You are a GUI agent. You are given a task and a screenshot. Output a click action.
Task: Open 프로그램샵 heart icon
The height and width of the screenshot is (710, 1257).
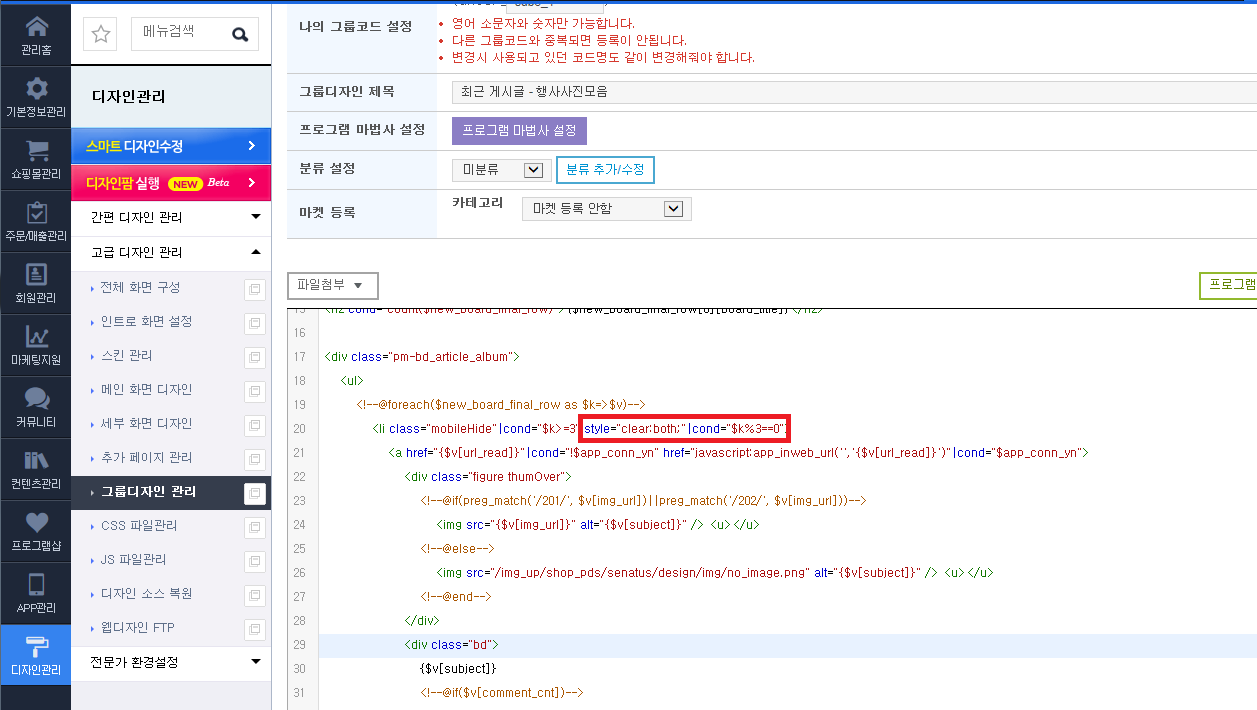[36, 522]
